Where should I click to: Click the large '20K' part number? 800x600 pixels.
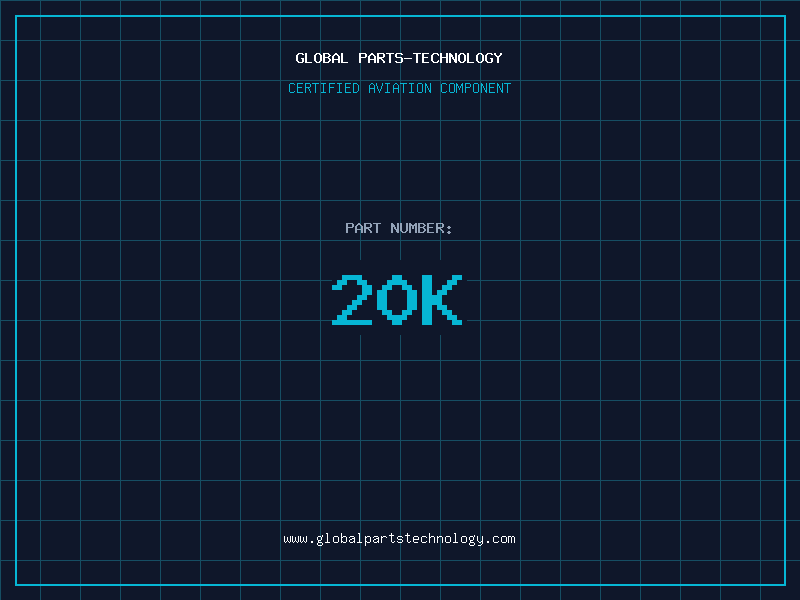point(397,300)
